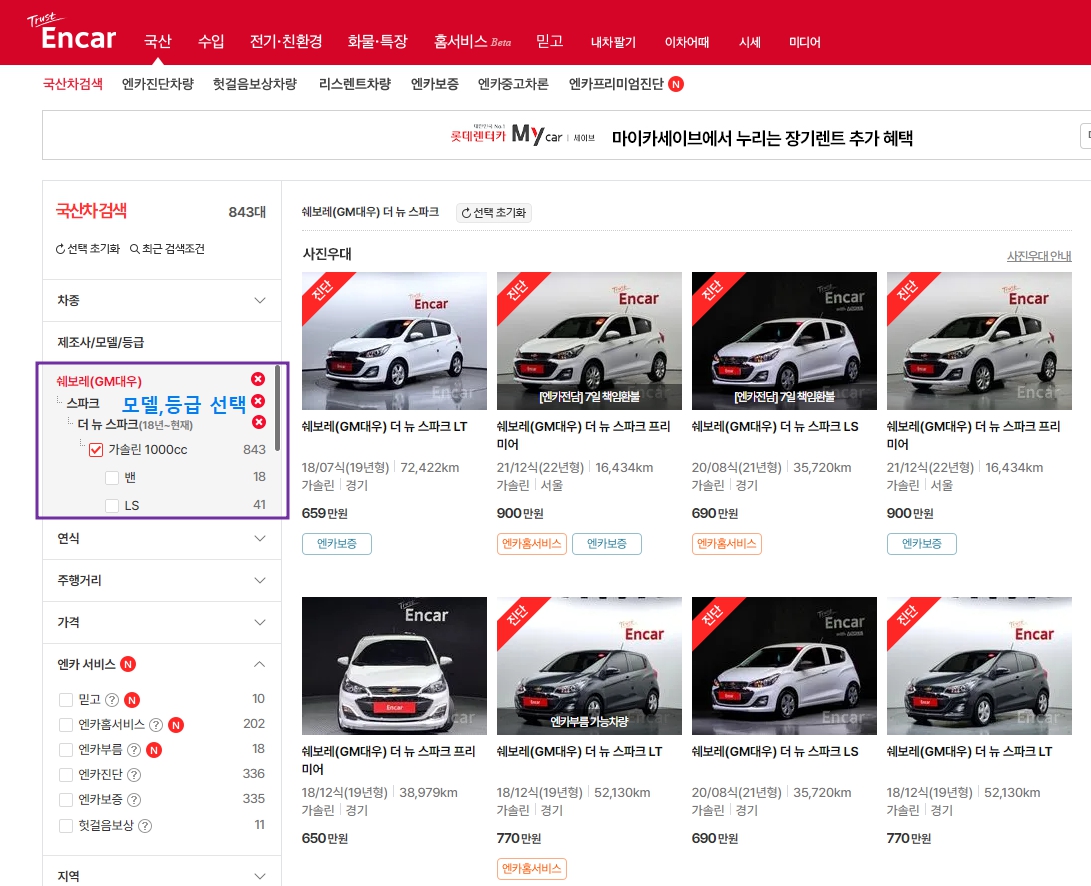Click 엔카홈서비스 badge under 38,979km row's neighbor 770만원
The width and height of the screenshot is (1091, 886).
(532, 869)
